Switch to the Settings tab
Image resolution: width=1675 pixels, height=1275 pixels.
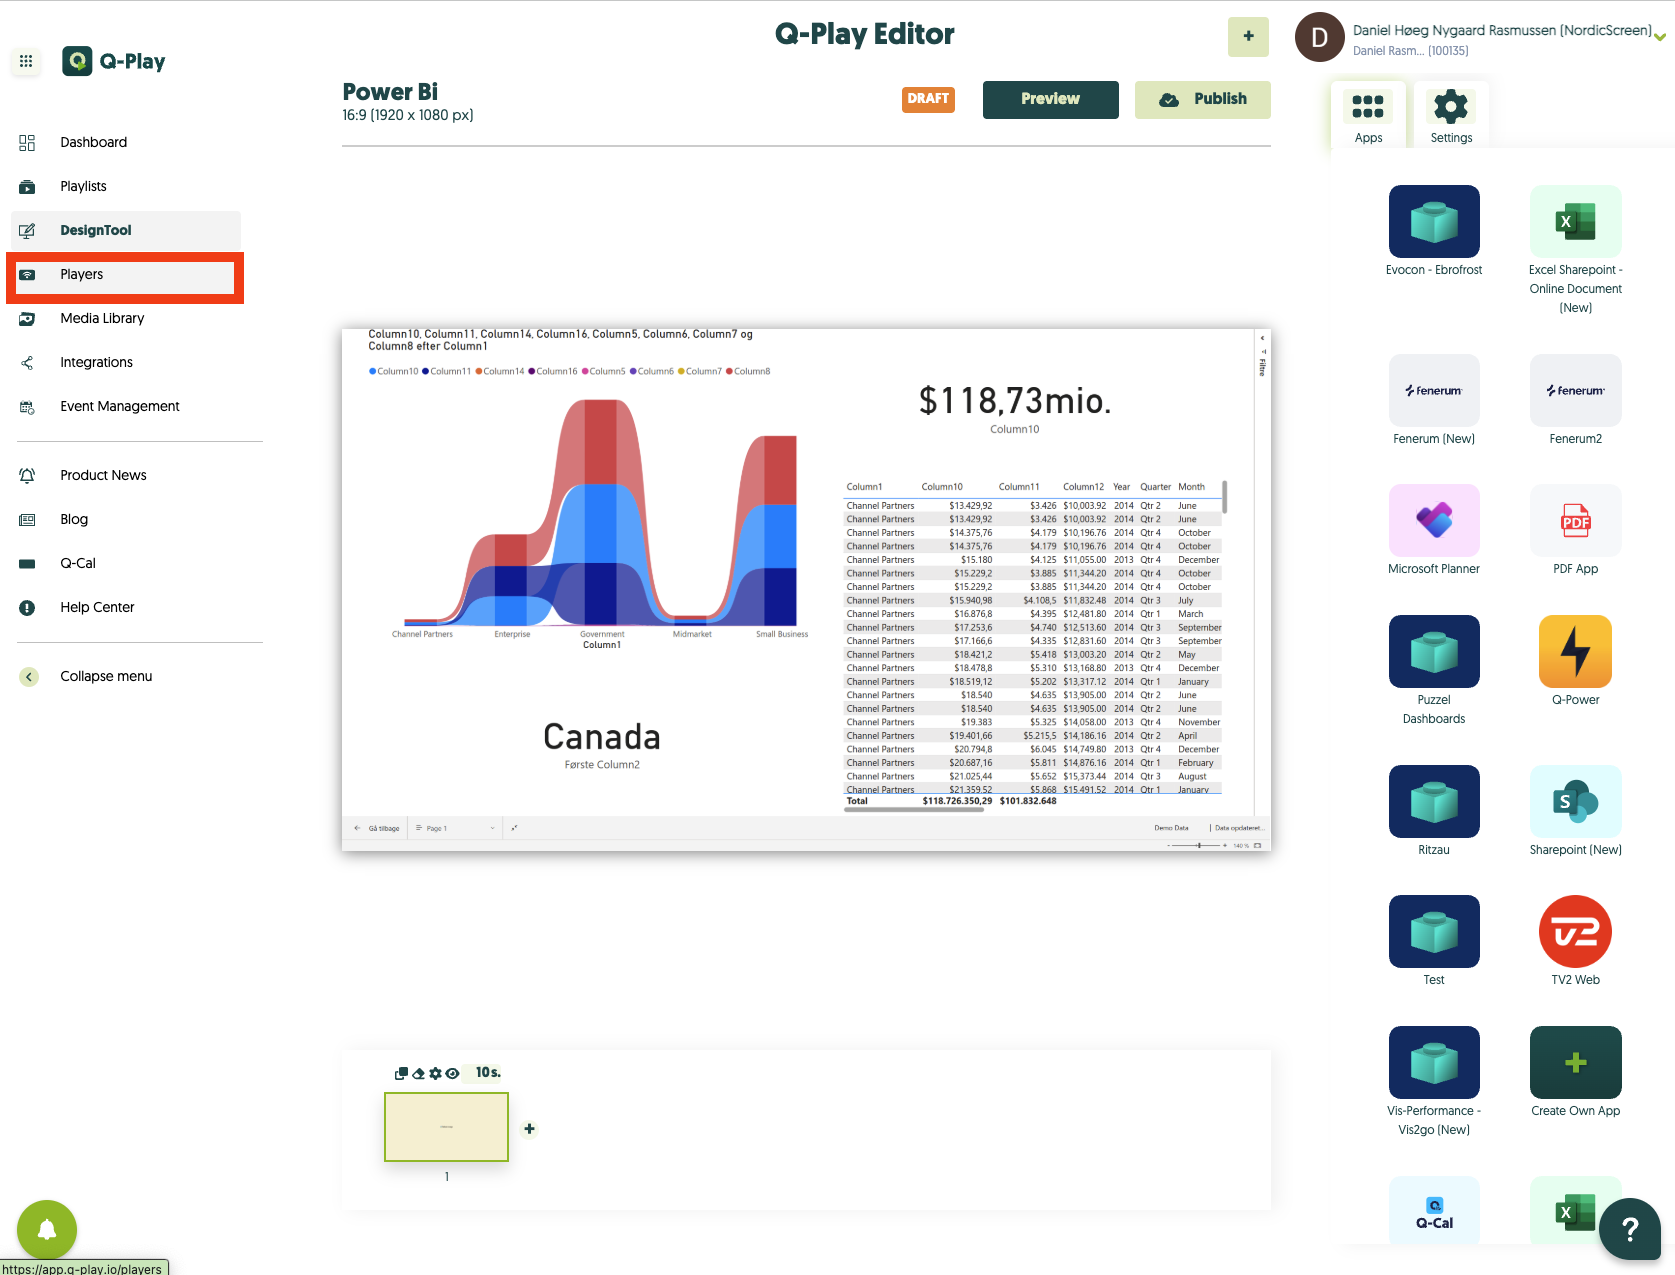coord(1451,116)
